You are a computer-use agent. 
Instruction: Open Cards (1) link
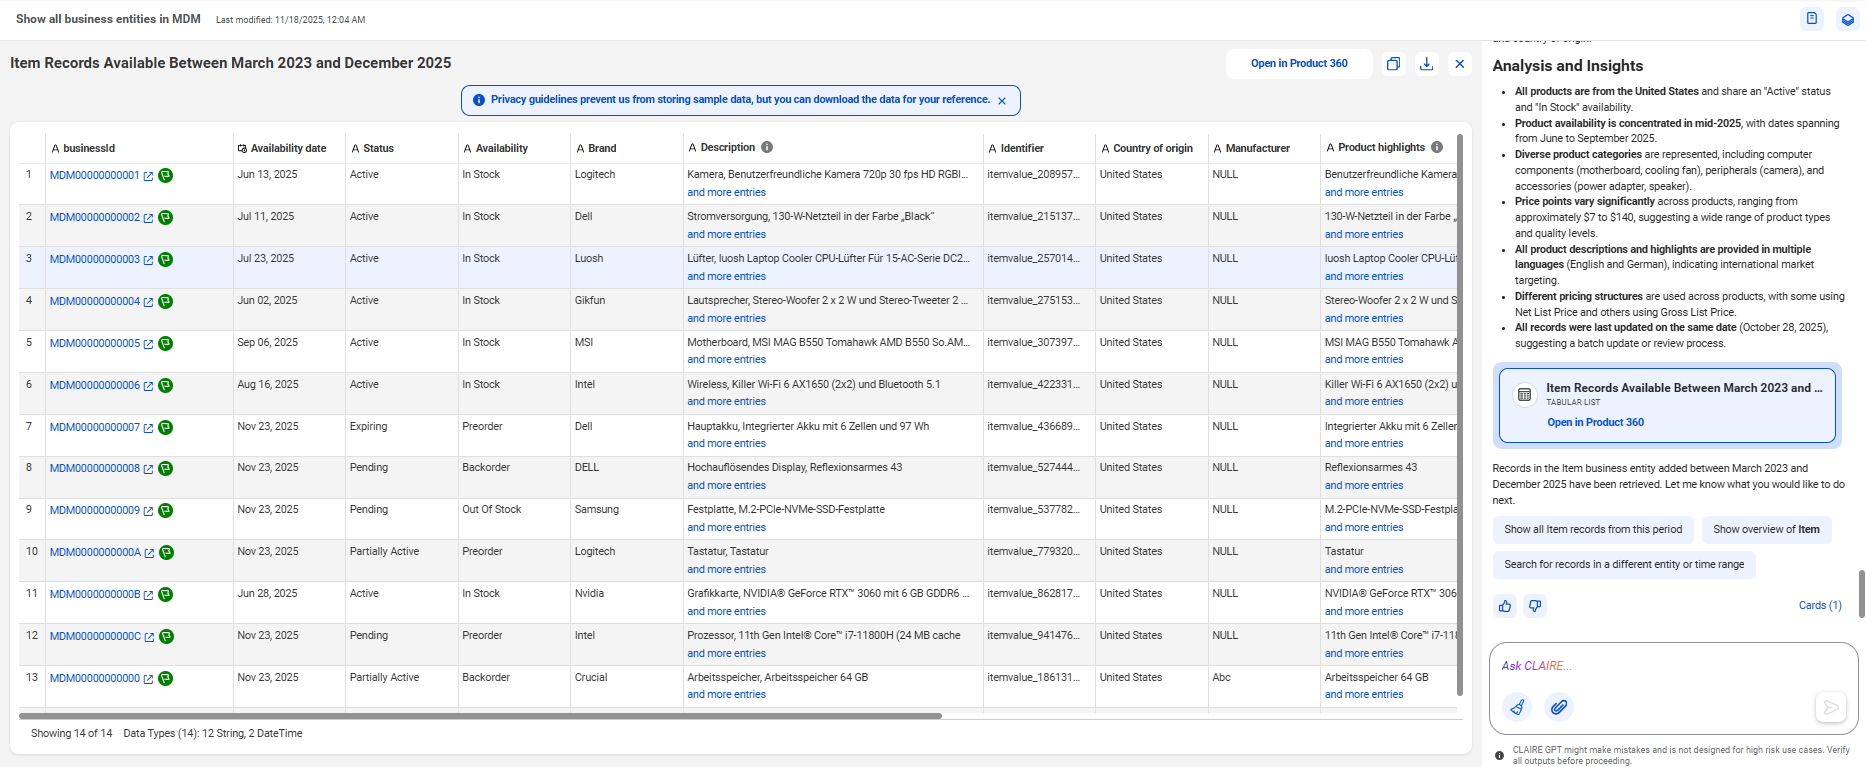point(1820,606)
